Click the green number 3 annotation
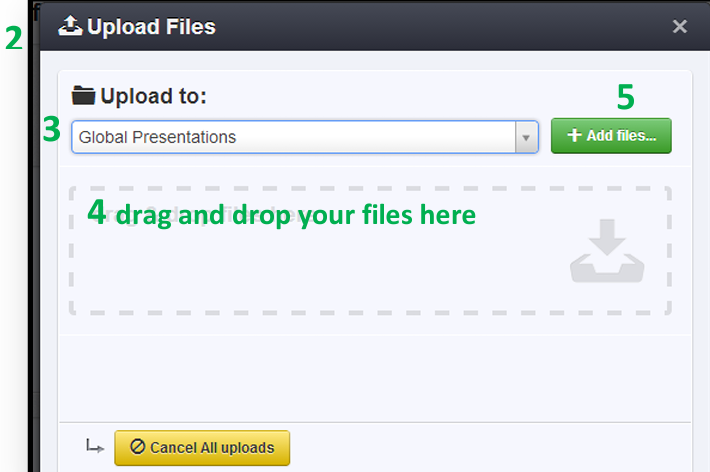Image resolution: width=710 pixels, height=472 pixels. tap(52, 129)
